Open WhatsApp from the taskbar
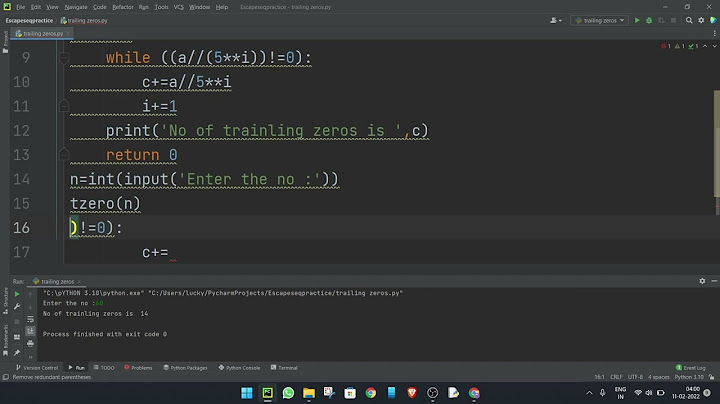This screenshot has height=404, width=720. click(x=288, y=393)
